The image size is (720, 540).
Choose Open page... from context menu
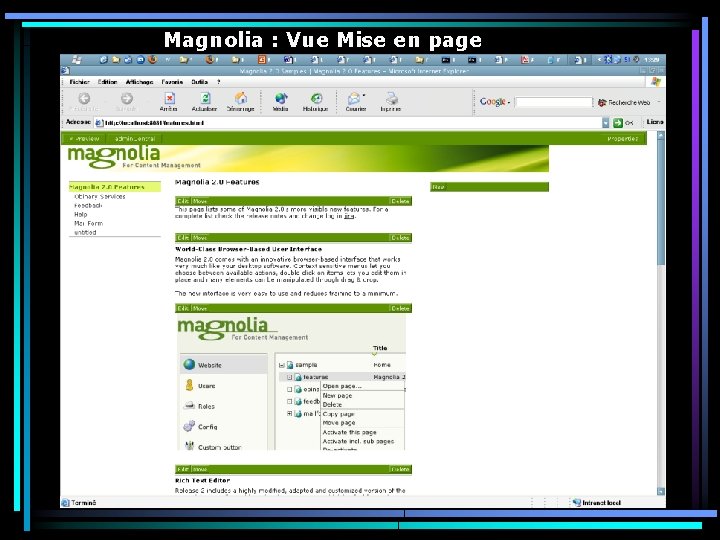click(342, 386)
